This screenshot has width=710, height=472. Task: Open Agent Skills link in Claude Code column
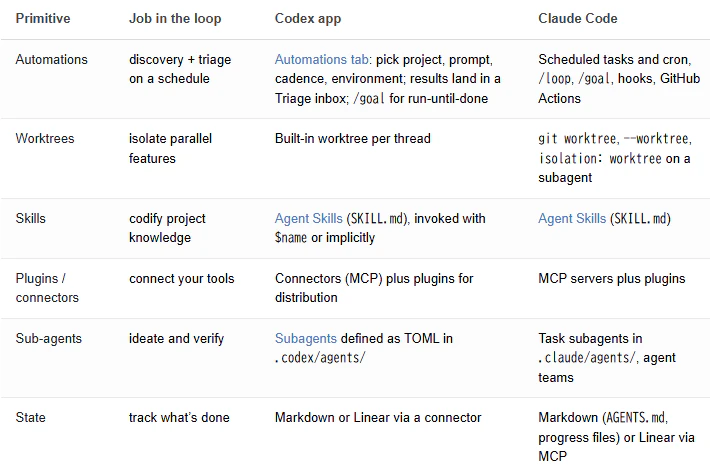click(x=572, y=218)
